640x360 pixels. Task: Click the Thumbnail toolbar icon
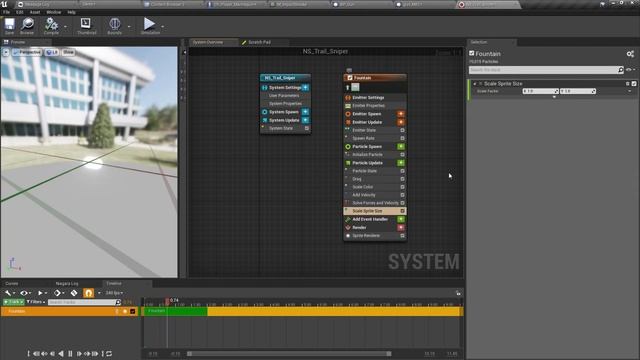pyautogui.click(x=86, y=26)
